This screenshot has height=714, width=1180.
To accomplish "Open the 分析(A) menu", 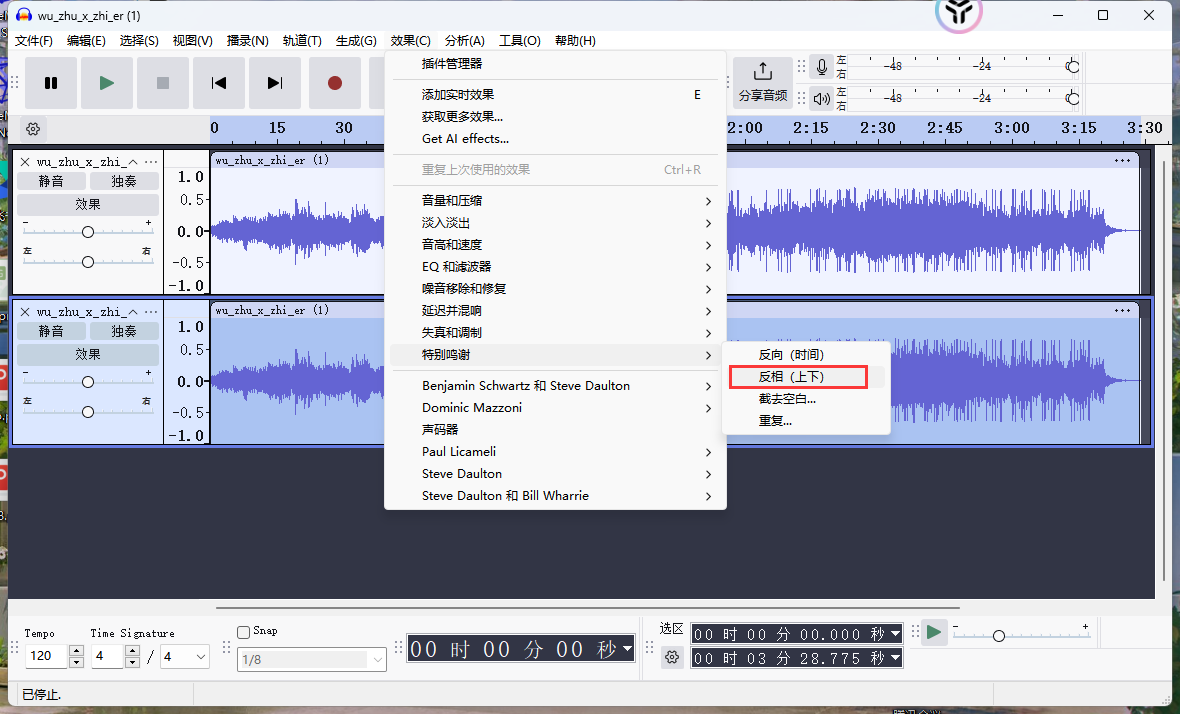I will point(464,41).
